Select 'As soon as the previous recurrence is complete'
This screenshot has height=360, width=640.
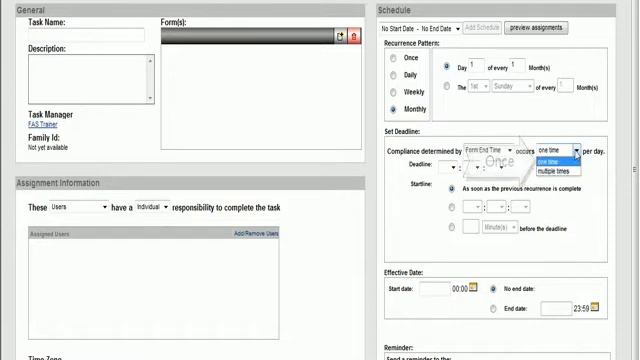[451, 189]
